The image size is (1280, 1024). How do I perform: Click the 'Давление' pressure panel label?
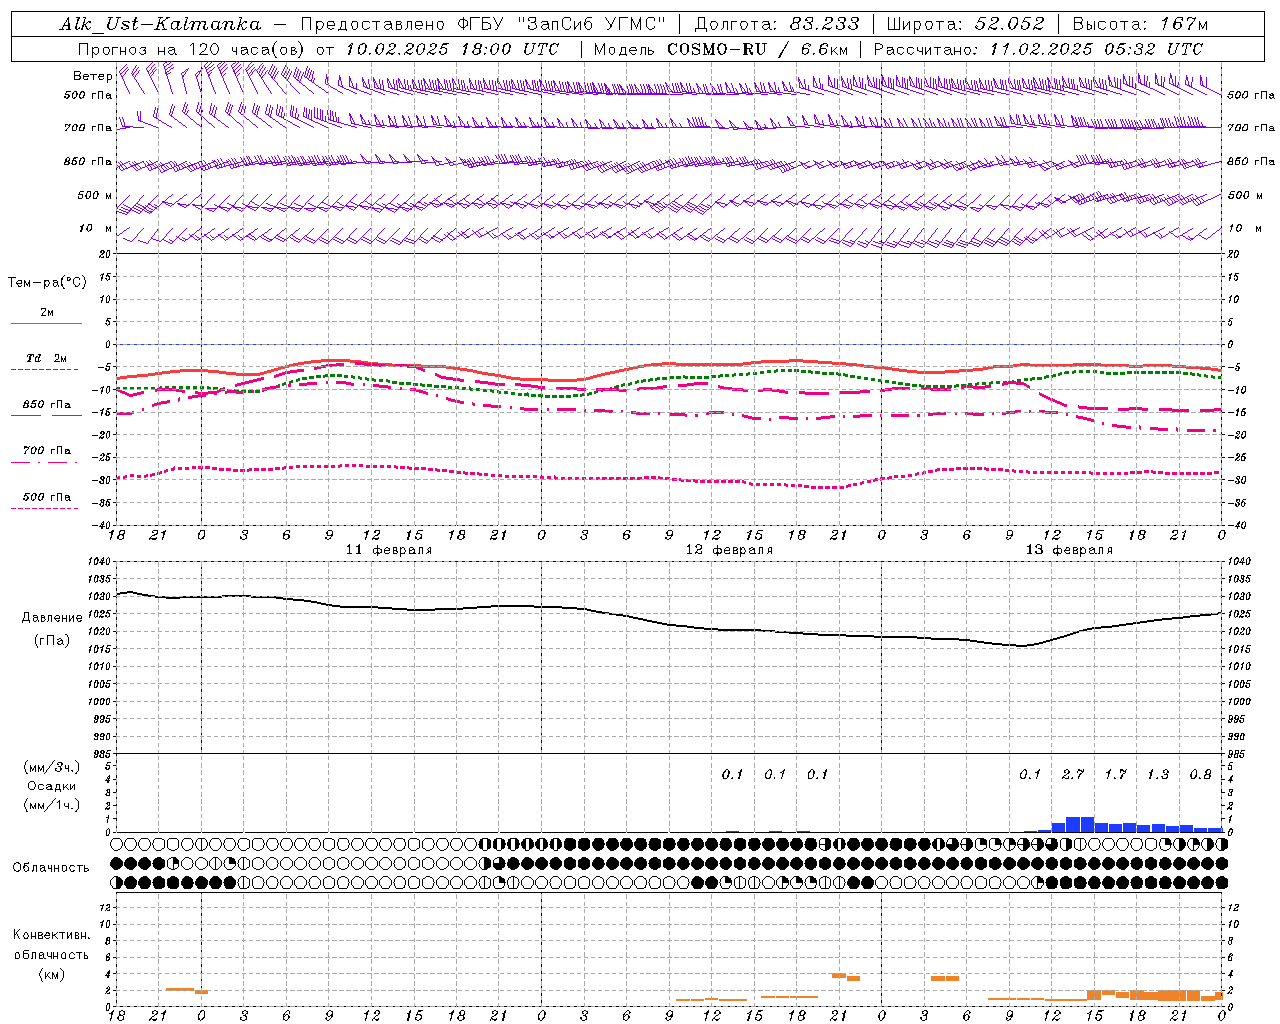(x=52, y=618)
